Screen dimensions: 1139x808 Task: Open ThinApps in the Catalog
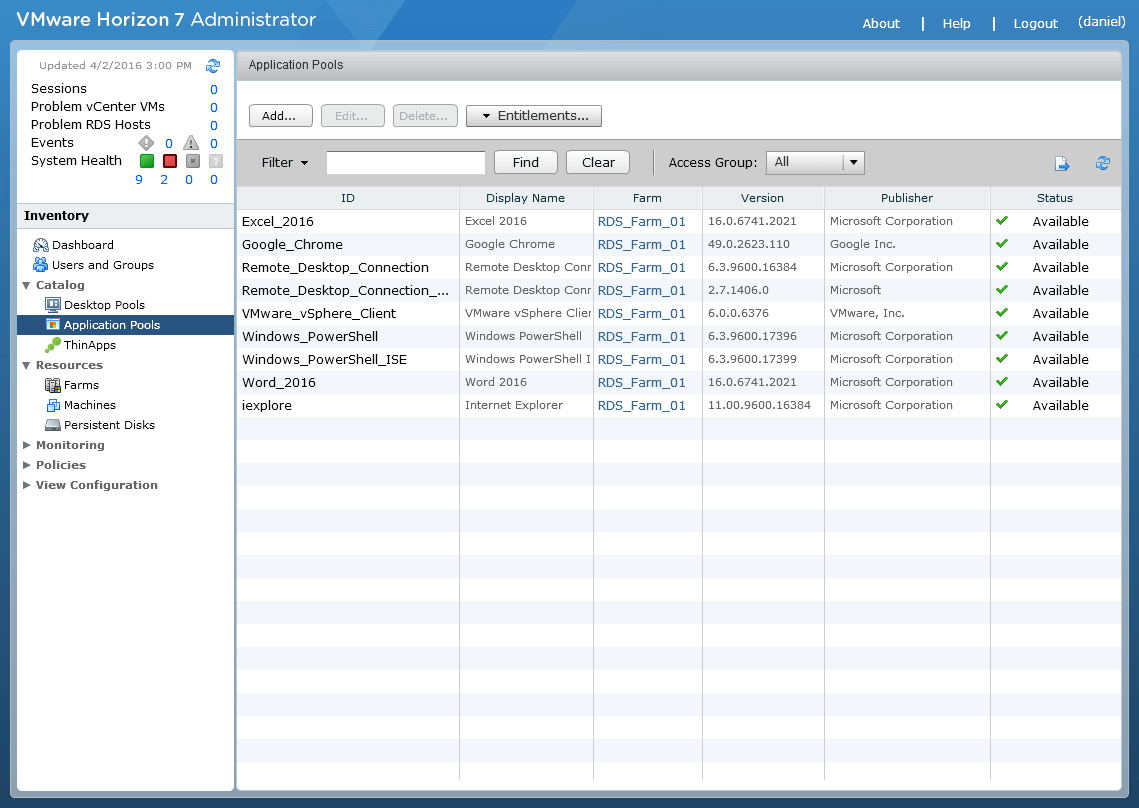[89, 345]
